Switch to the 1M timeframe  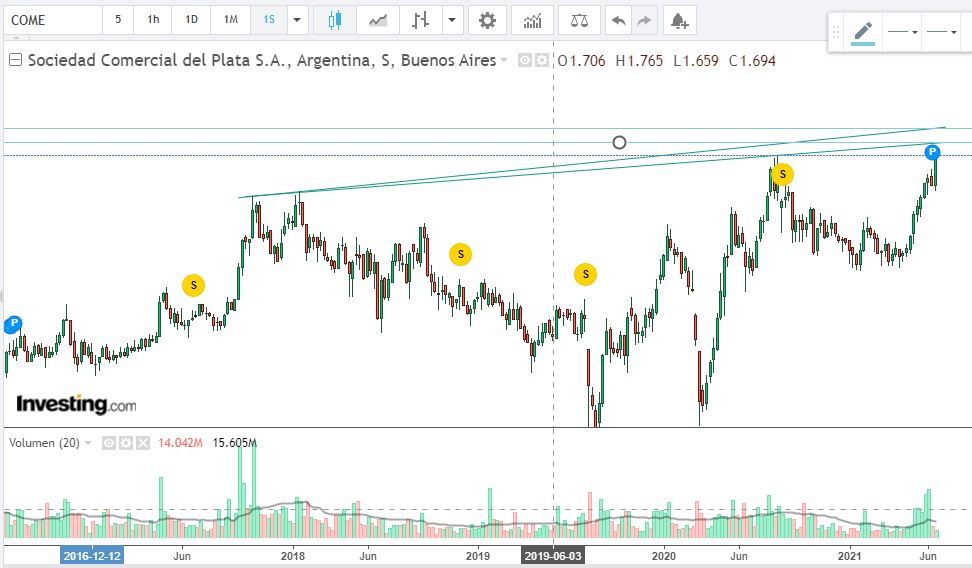pos(230,20)
